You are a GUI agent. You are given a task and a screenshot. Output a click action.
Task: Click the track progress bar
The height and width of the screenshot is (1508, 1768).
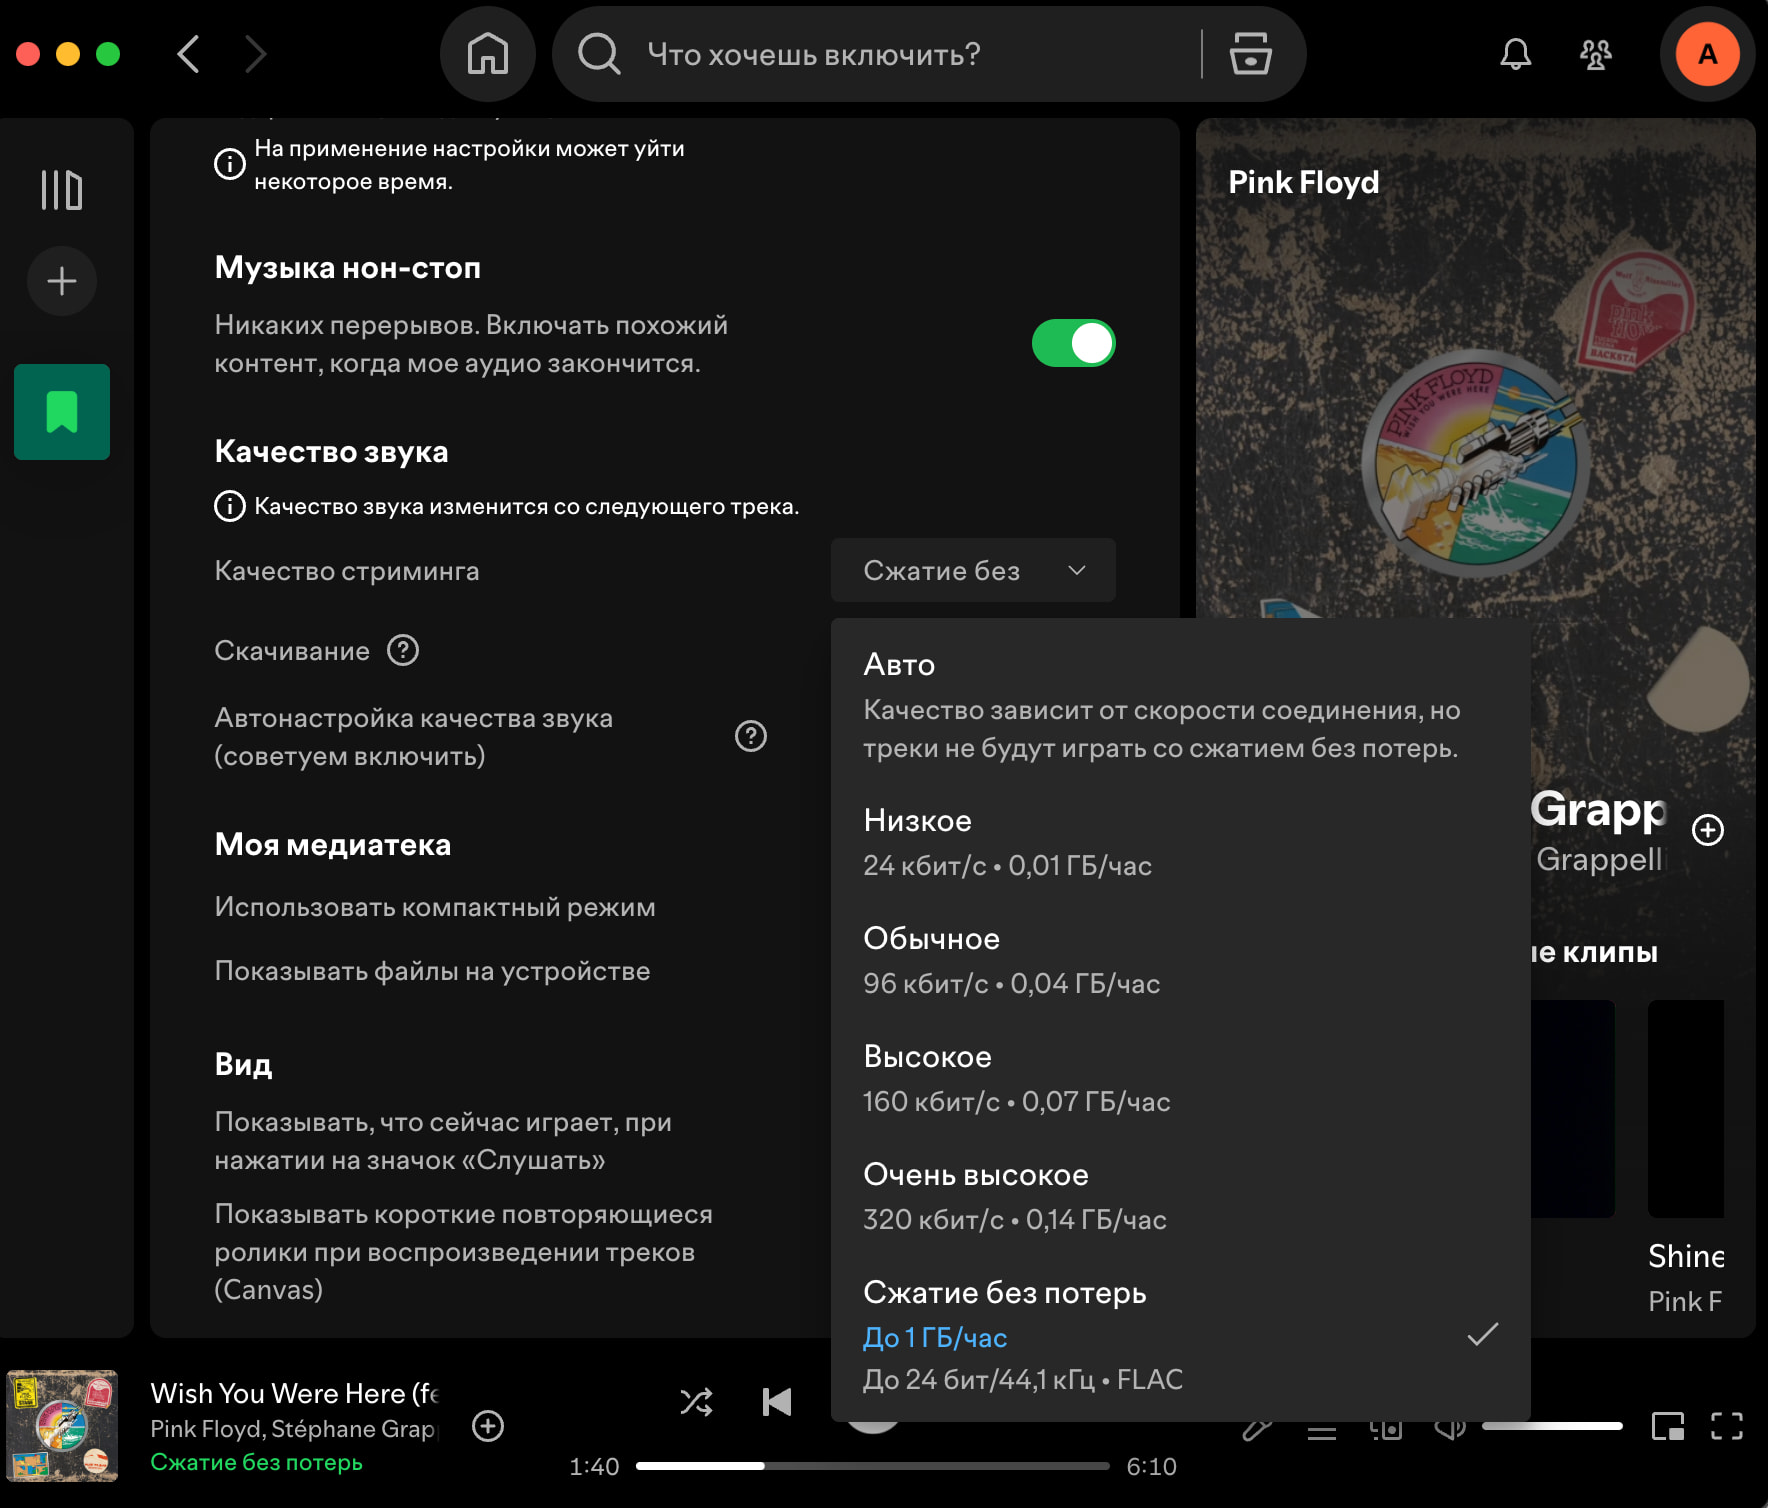pos(872,1466)
